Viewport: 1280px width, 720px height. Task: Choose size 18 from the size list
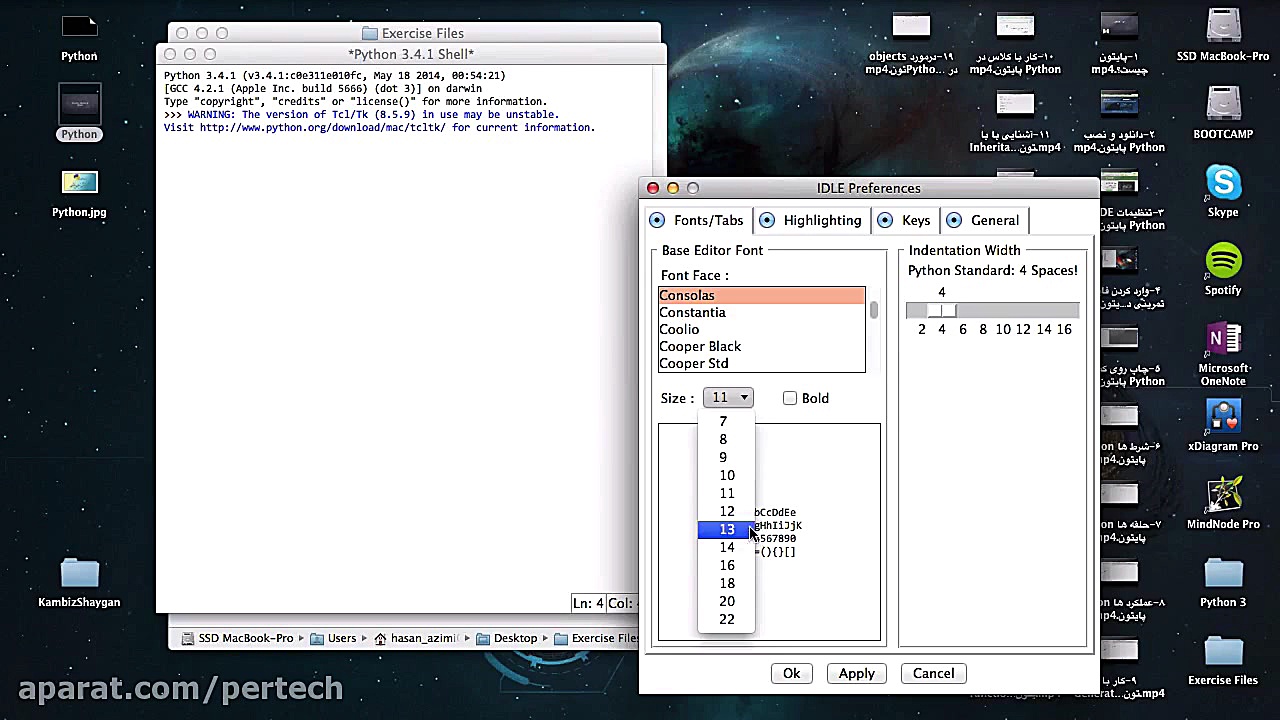tap(726, 583)
